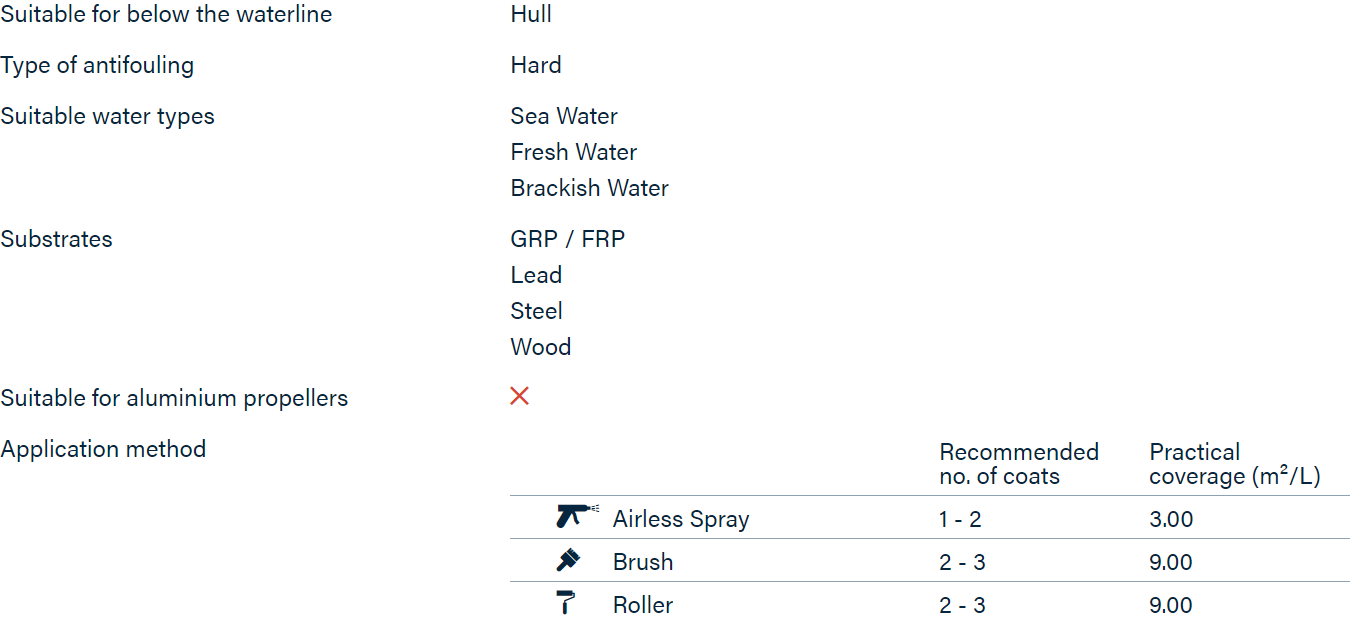Click the Brackish Water entry
Viewport: 1350px width, 620px height.
click(590, 188)
